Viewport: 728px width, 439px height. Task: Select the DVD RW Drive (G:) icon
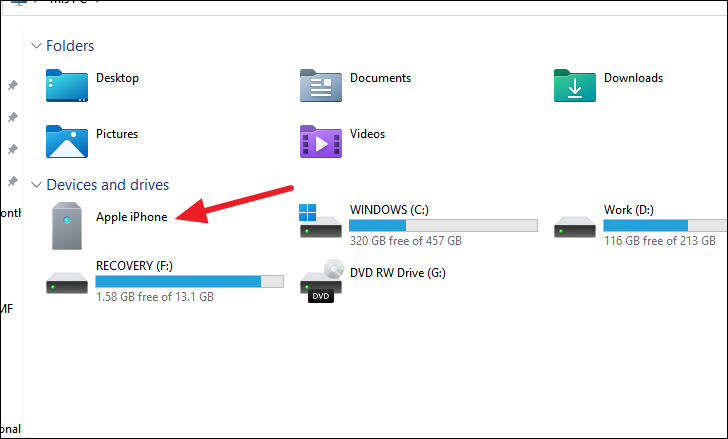click(x=321, y=281)
